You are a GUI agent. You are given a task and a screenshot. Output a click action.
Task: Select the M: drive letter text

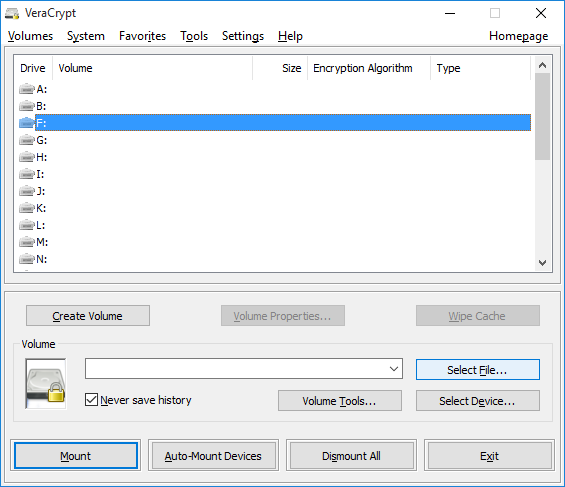tap(42, 242)
